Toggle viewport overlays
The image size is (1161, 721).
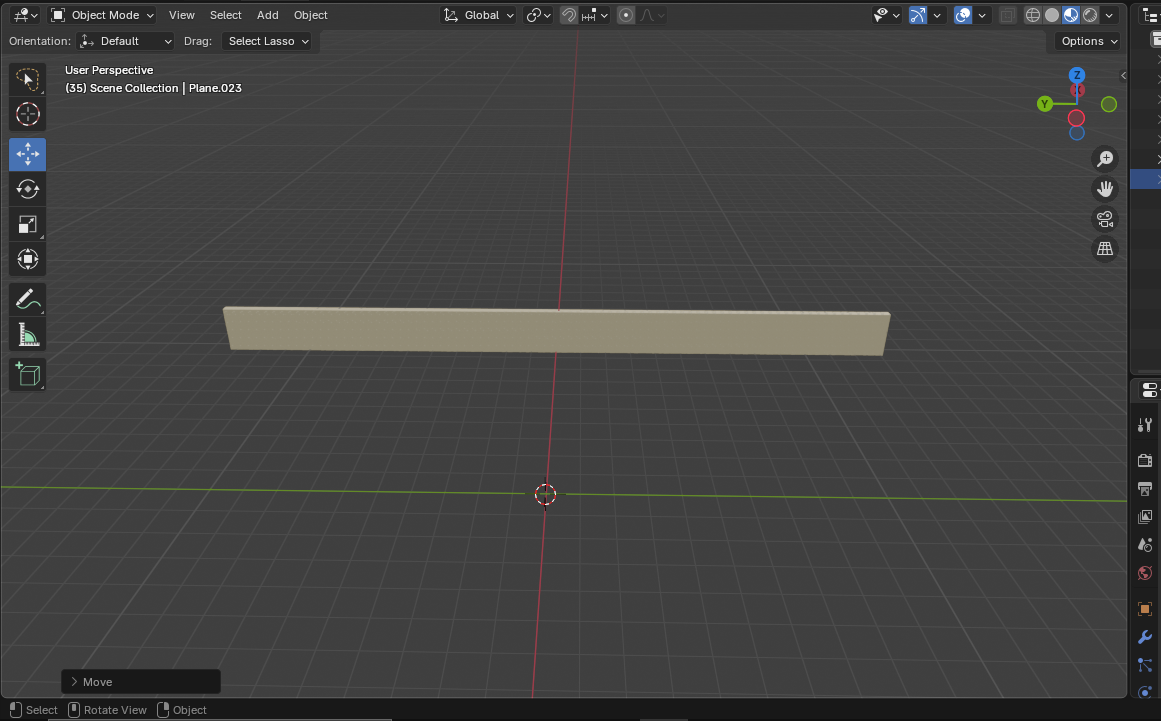[x=963, y=15]
